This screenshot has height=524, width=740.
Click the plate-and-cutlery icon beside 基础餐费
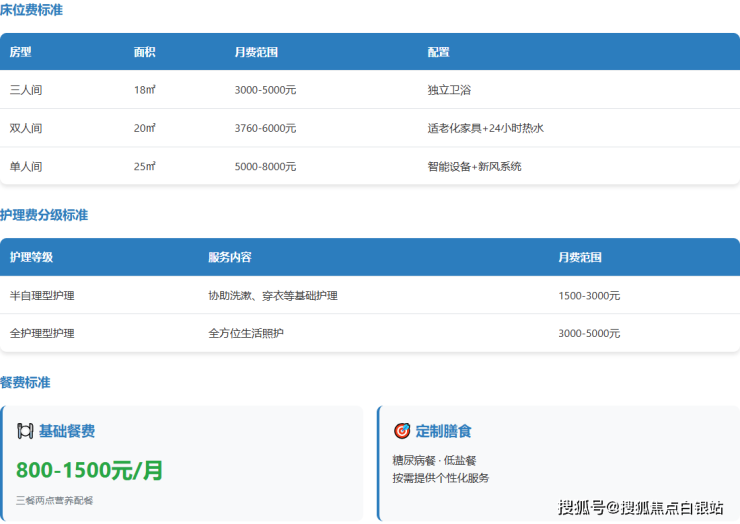[25, 431]
